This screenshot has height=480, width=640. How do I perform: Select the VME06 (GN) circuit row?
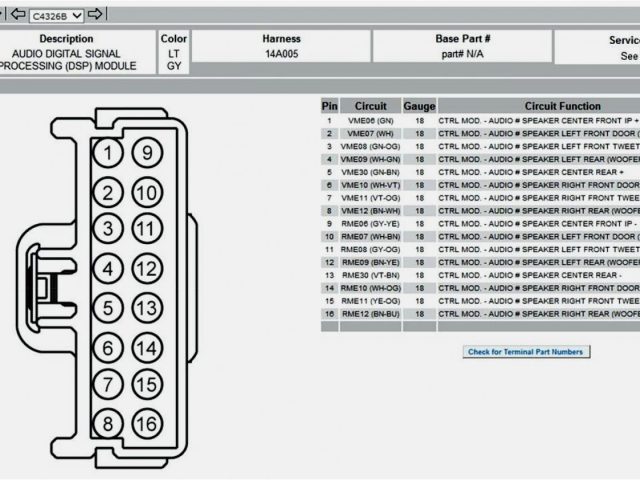[370, 120]
